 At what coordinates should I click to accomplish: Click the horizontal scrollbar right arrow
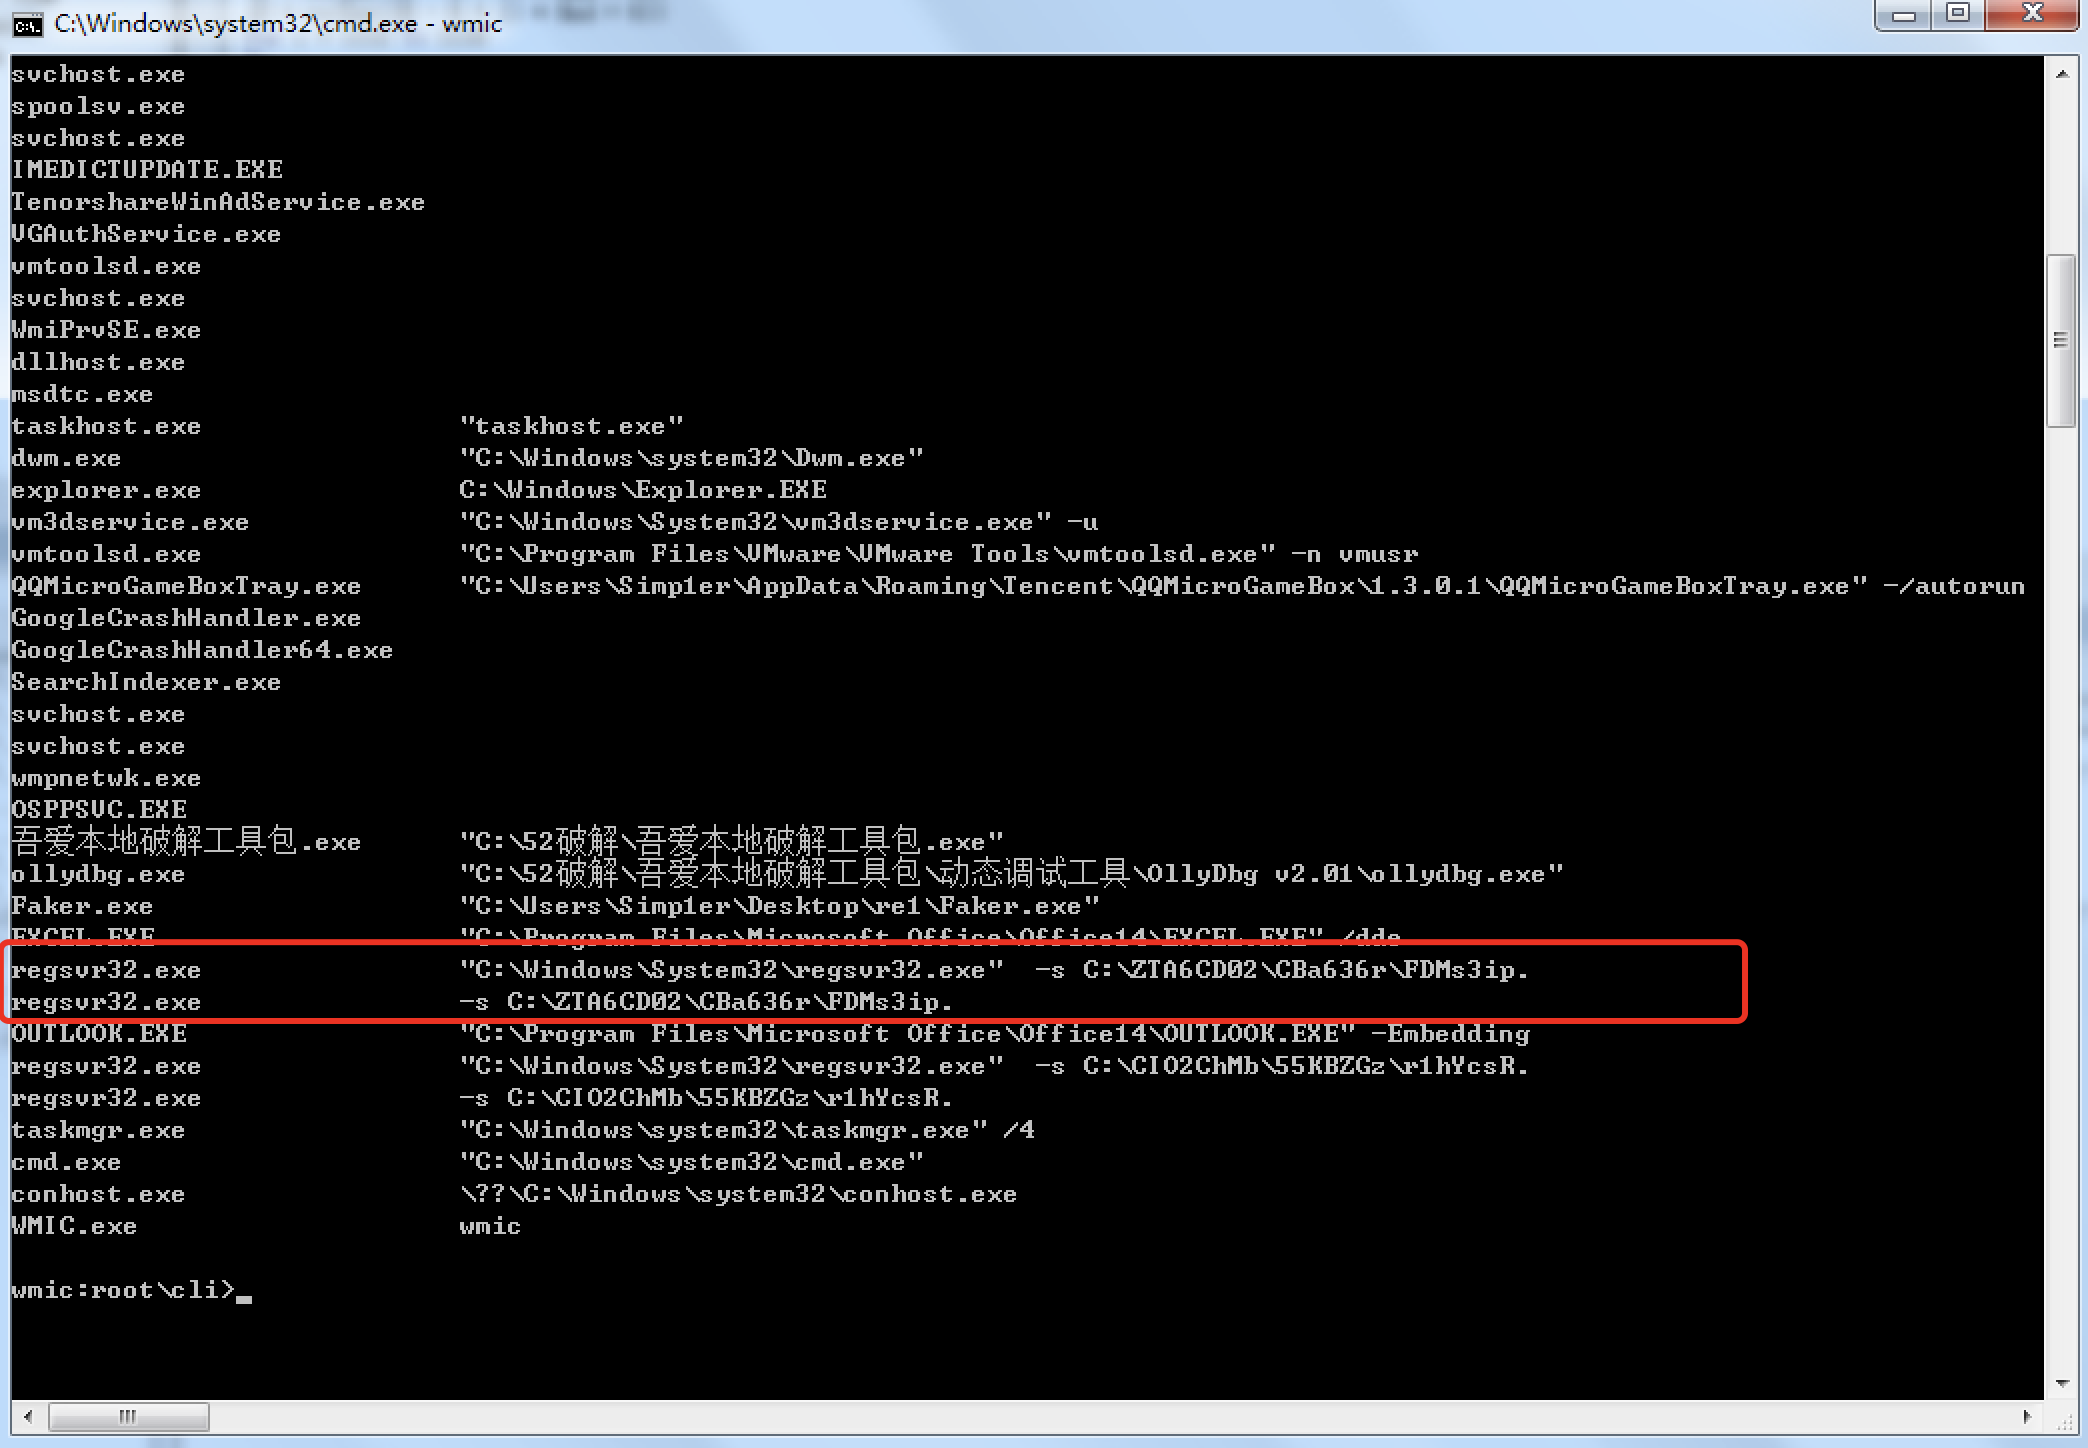(x=2026, y=1416)
